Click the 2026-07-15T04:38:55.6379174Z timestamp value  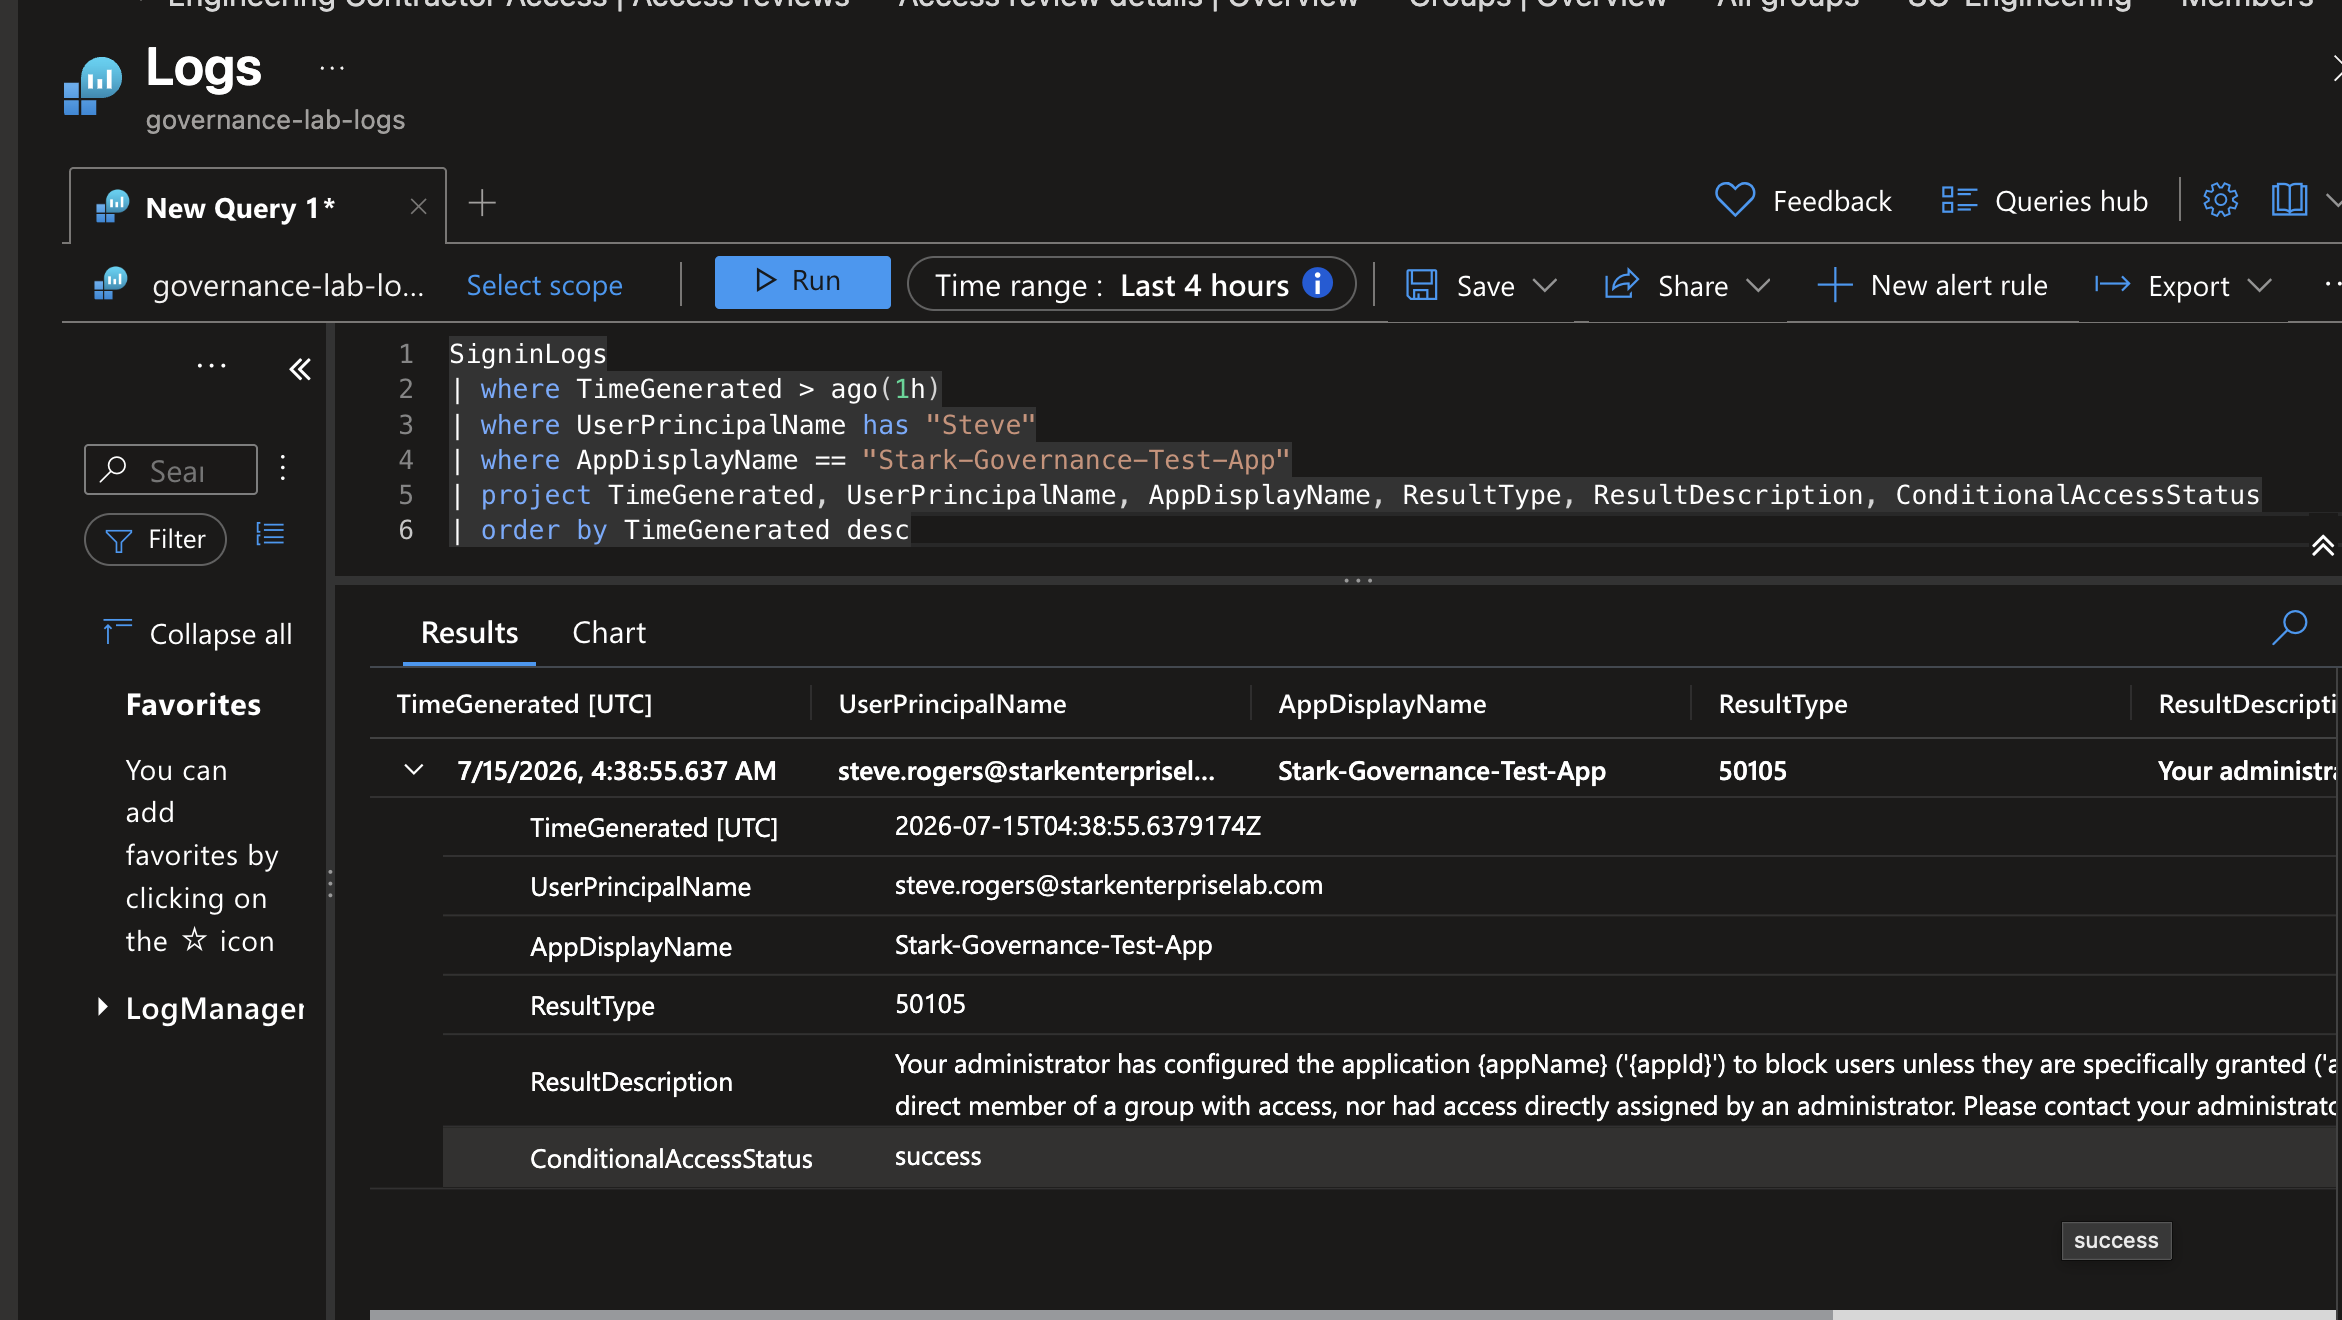(x=1077, y=826)
